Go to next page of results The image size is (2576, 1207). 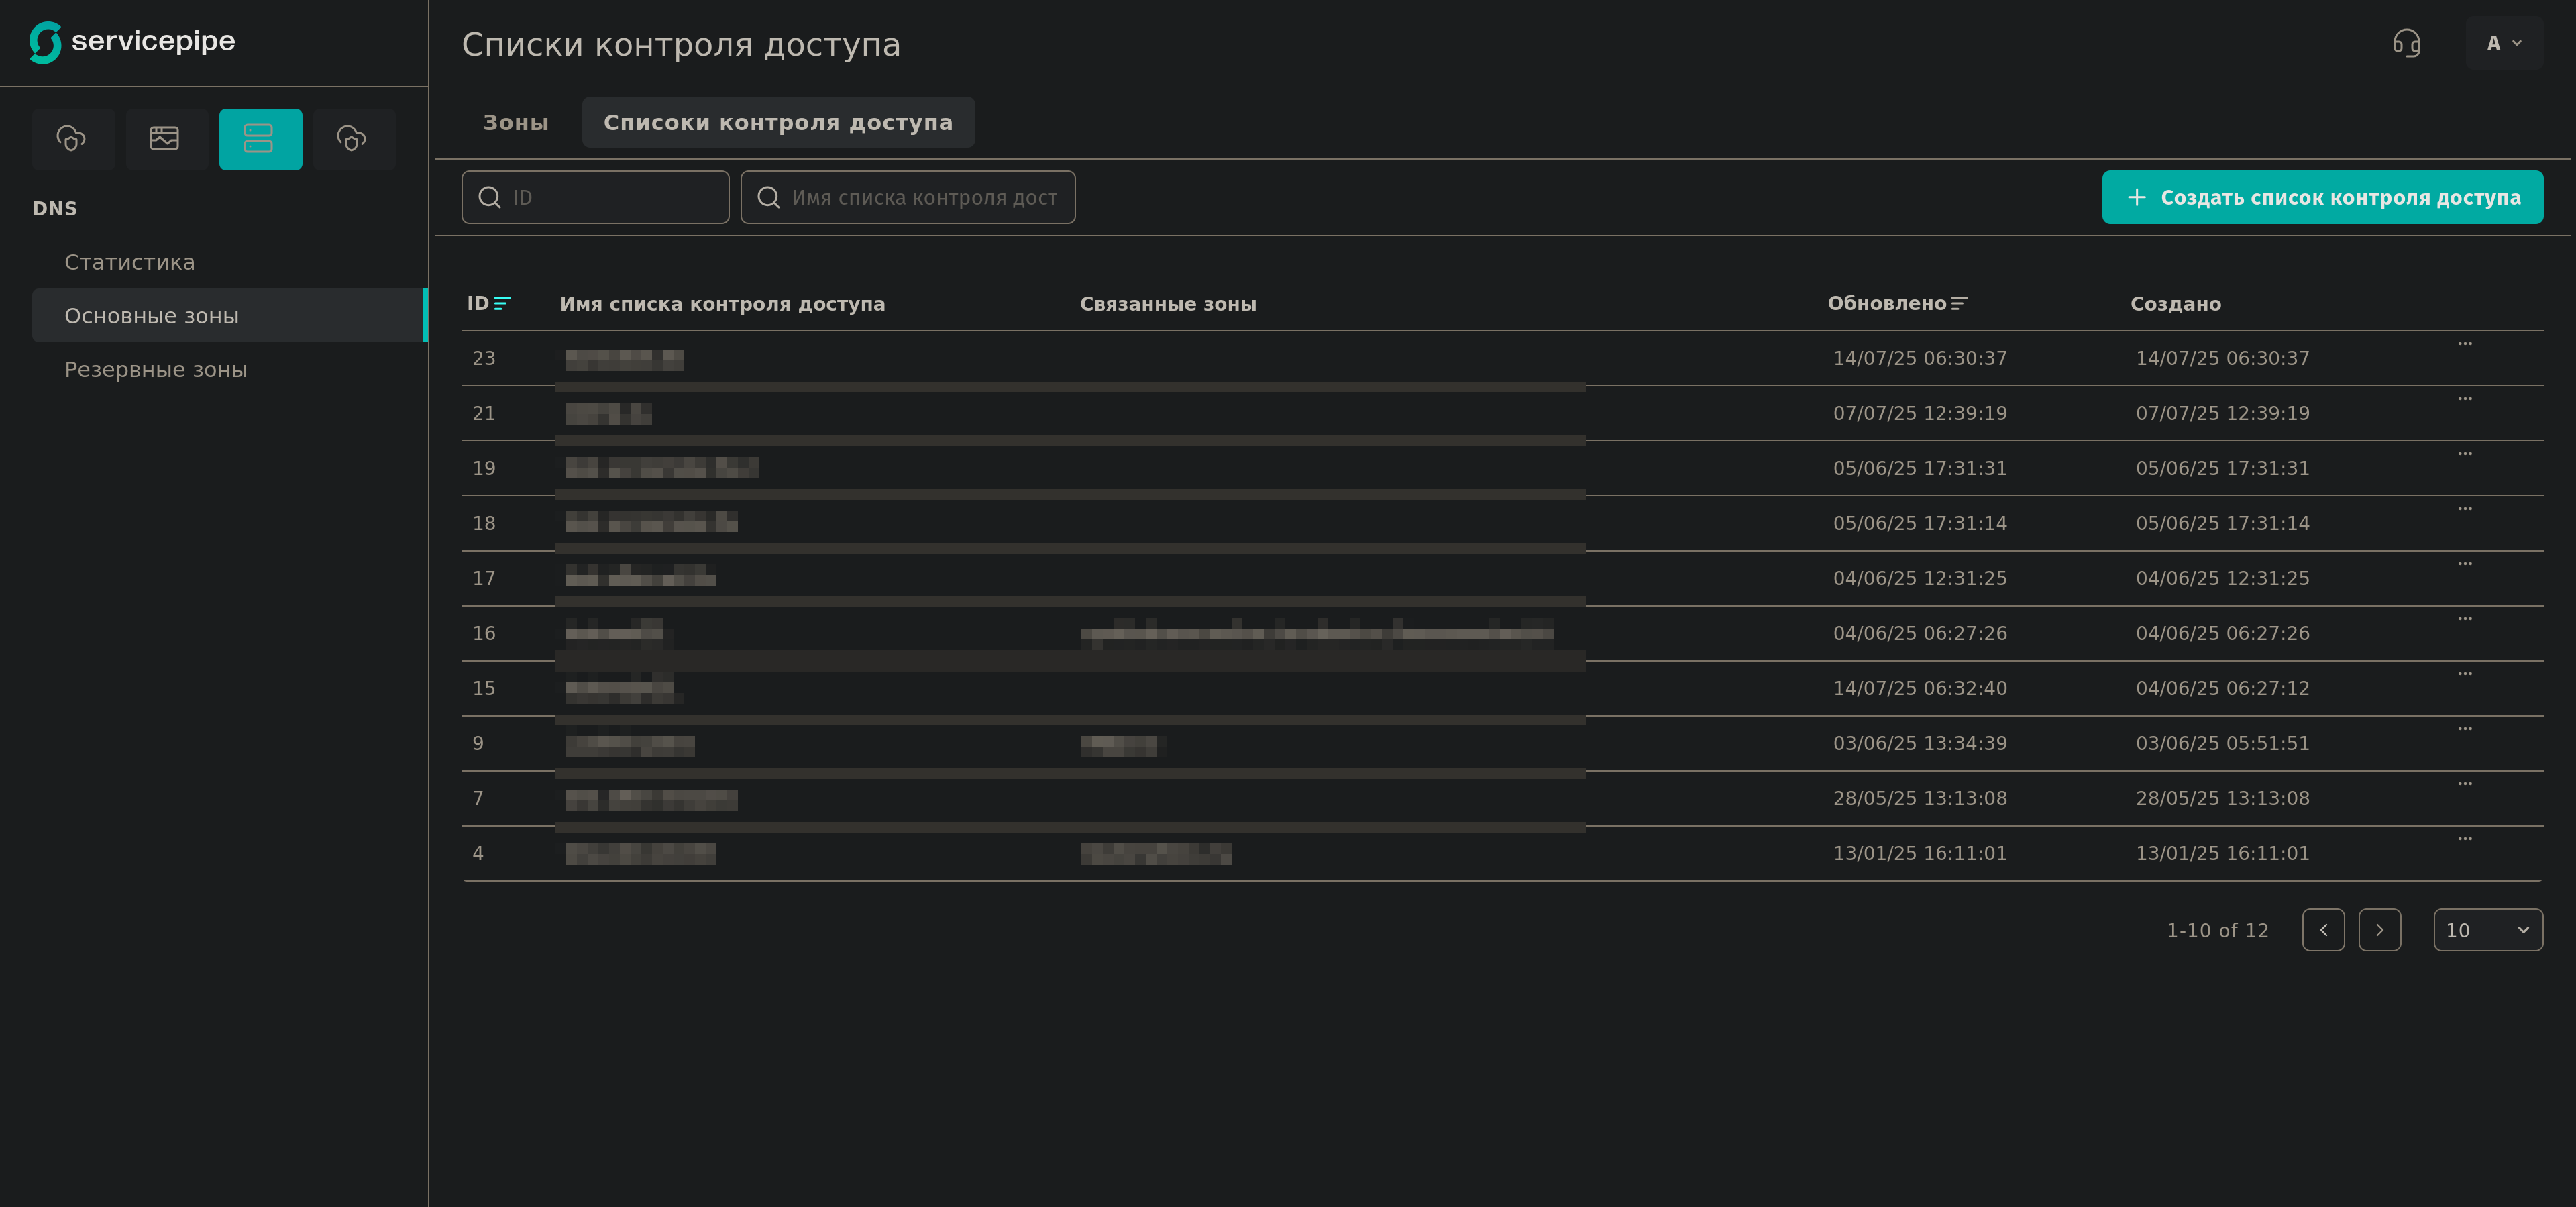(x=2379, y=930)
